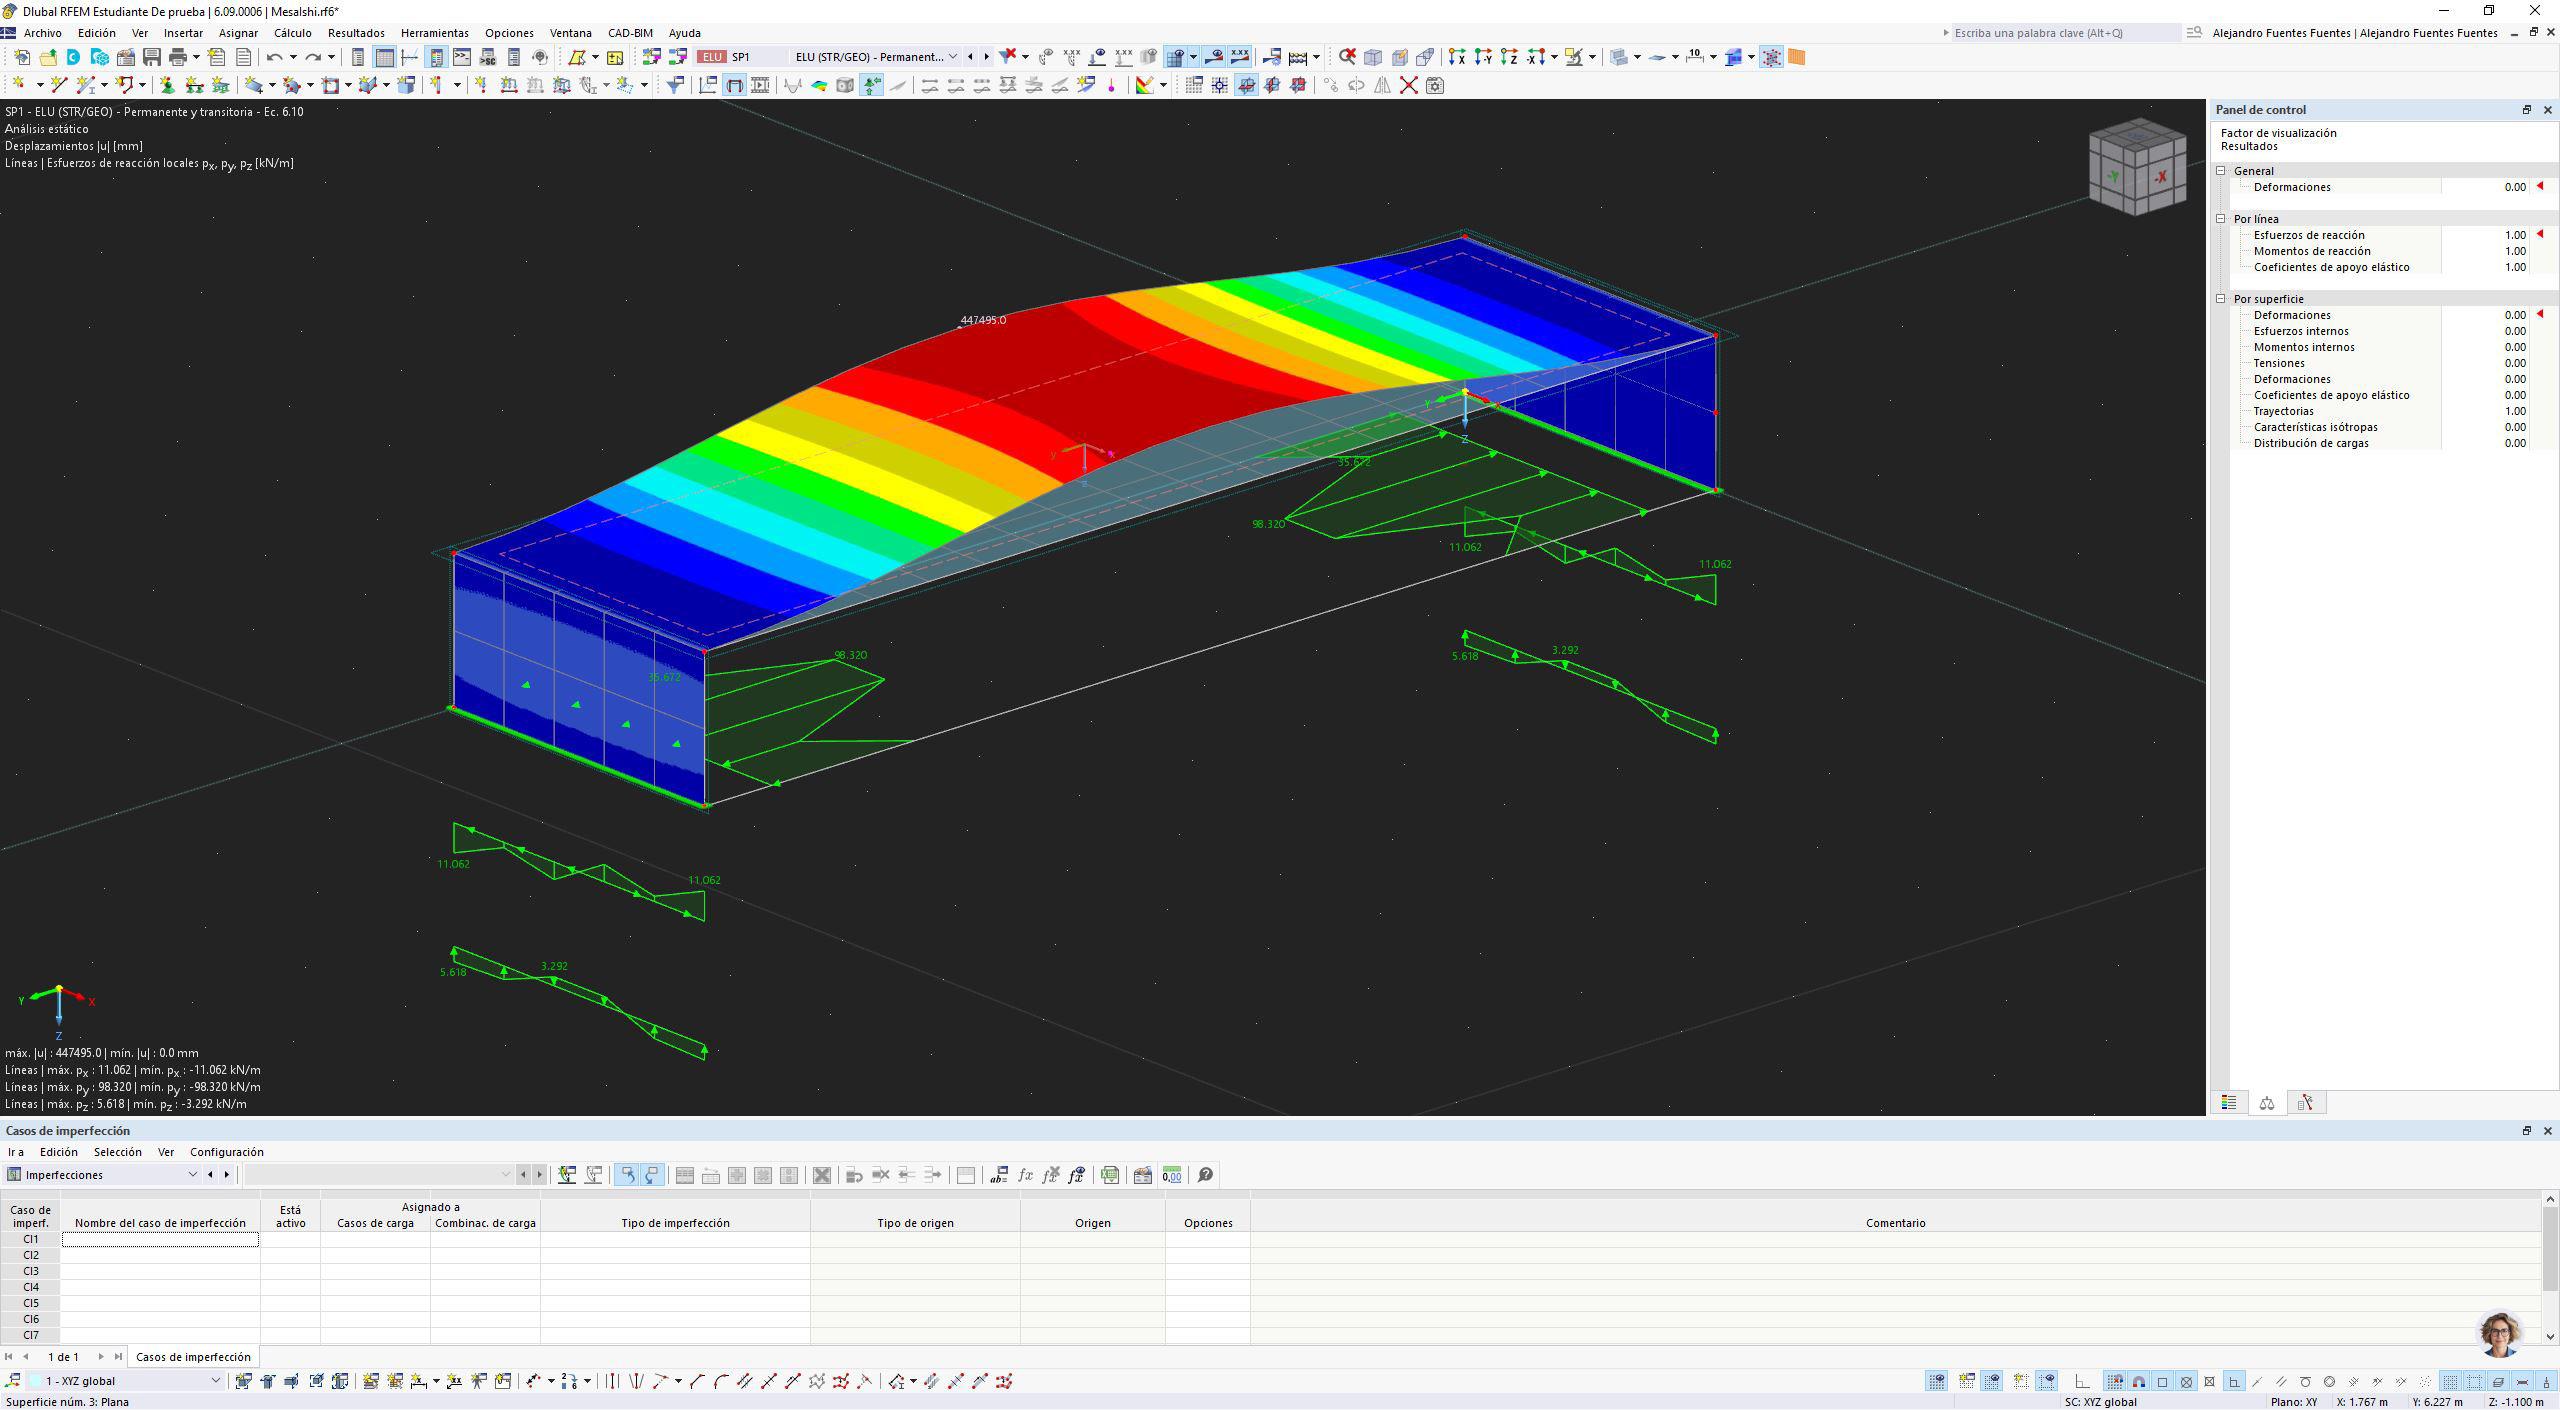Click the undo arrow icon

point(274,57)
